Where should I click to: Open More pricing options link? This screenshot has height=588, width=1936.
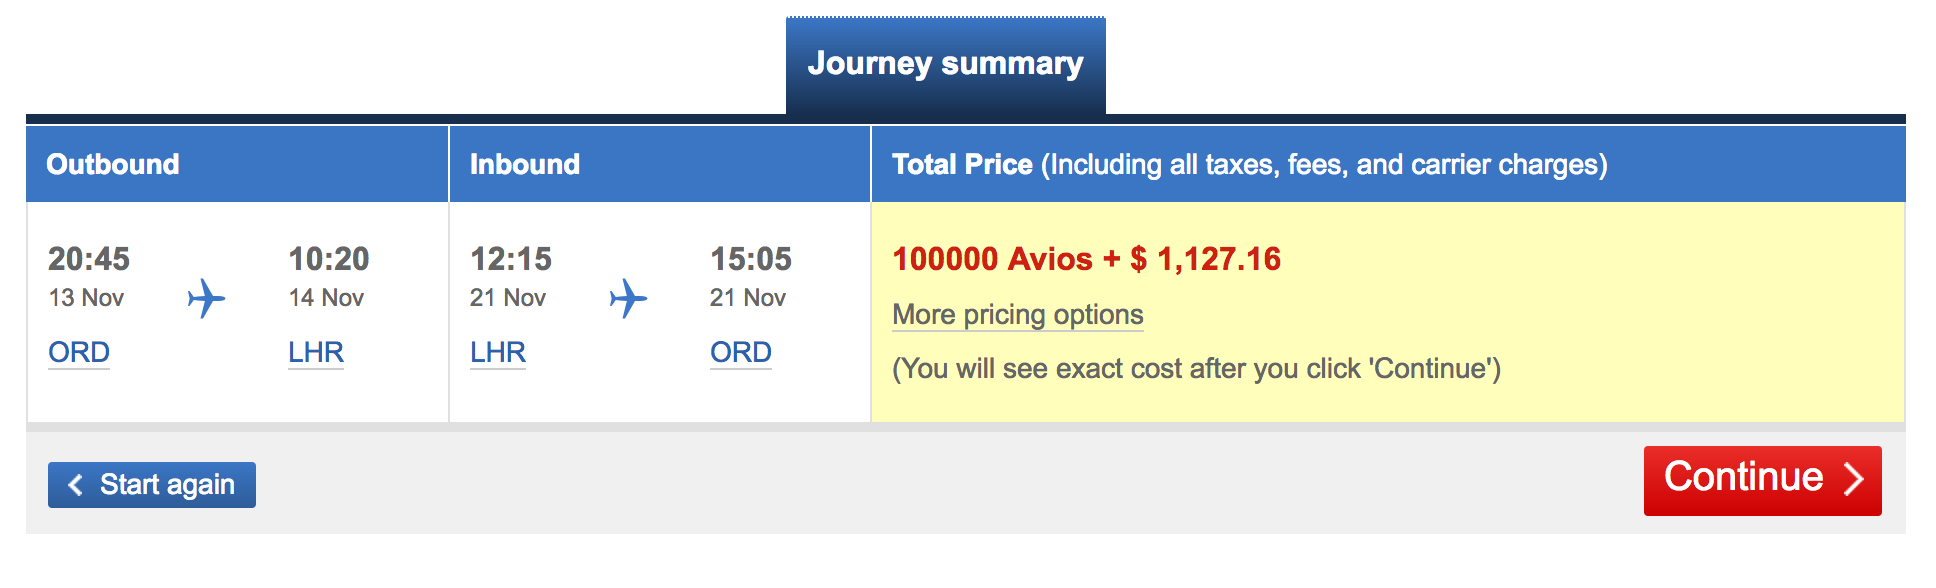pyautogui.click(x=1018, y=315)
